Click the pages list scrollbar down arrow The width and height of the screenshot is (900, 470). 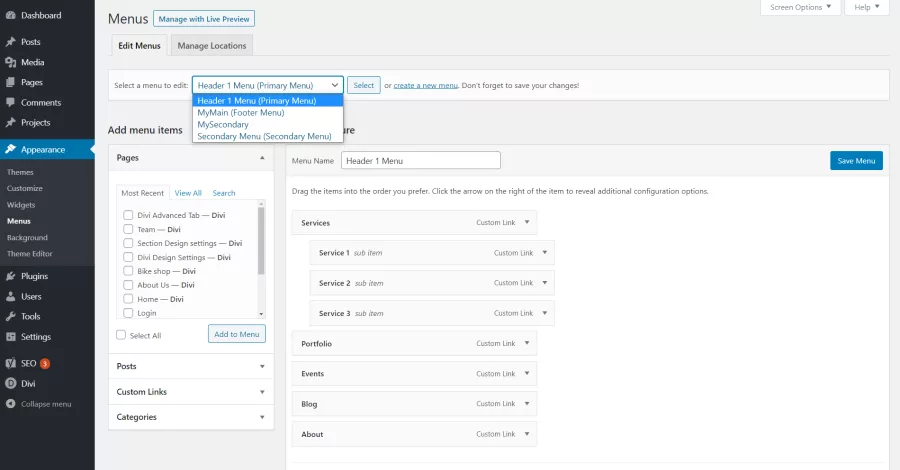coord(261,314)
